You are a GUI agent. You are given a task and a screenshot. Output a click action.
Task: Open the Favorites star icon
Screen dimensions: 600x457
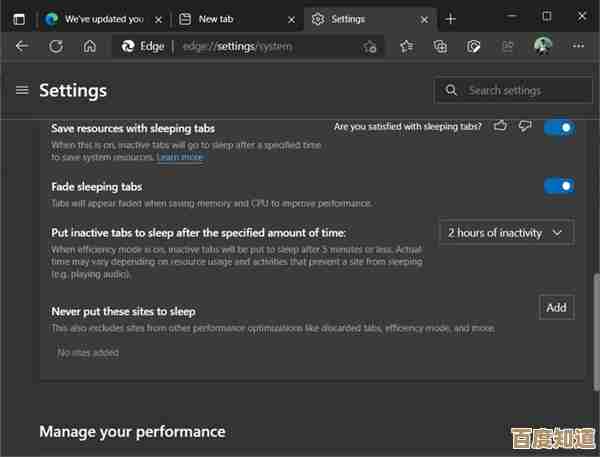point(406,46)
